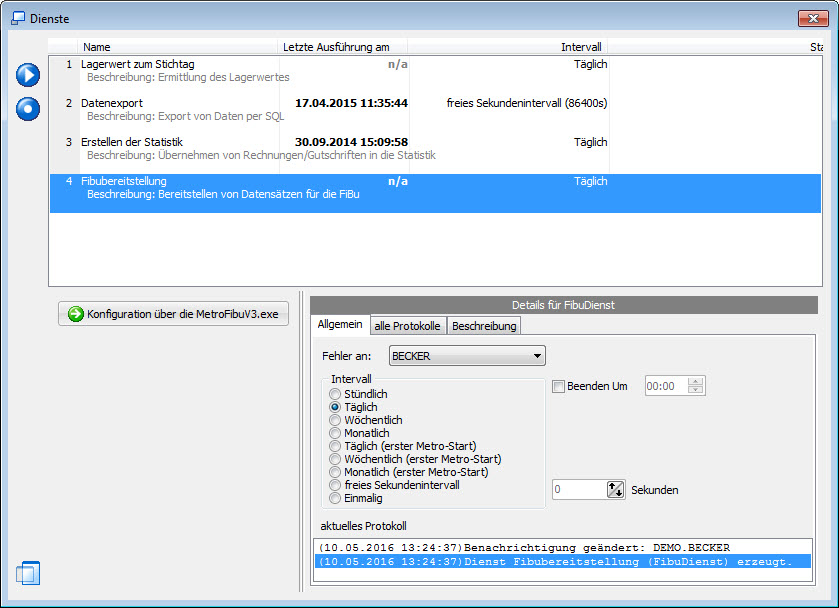Screen dimensions: 839x608
Task: Select freies Sekundenintervall radio button
Action: point(335,485)
